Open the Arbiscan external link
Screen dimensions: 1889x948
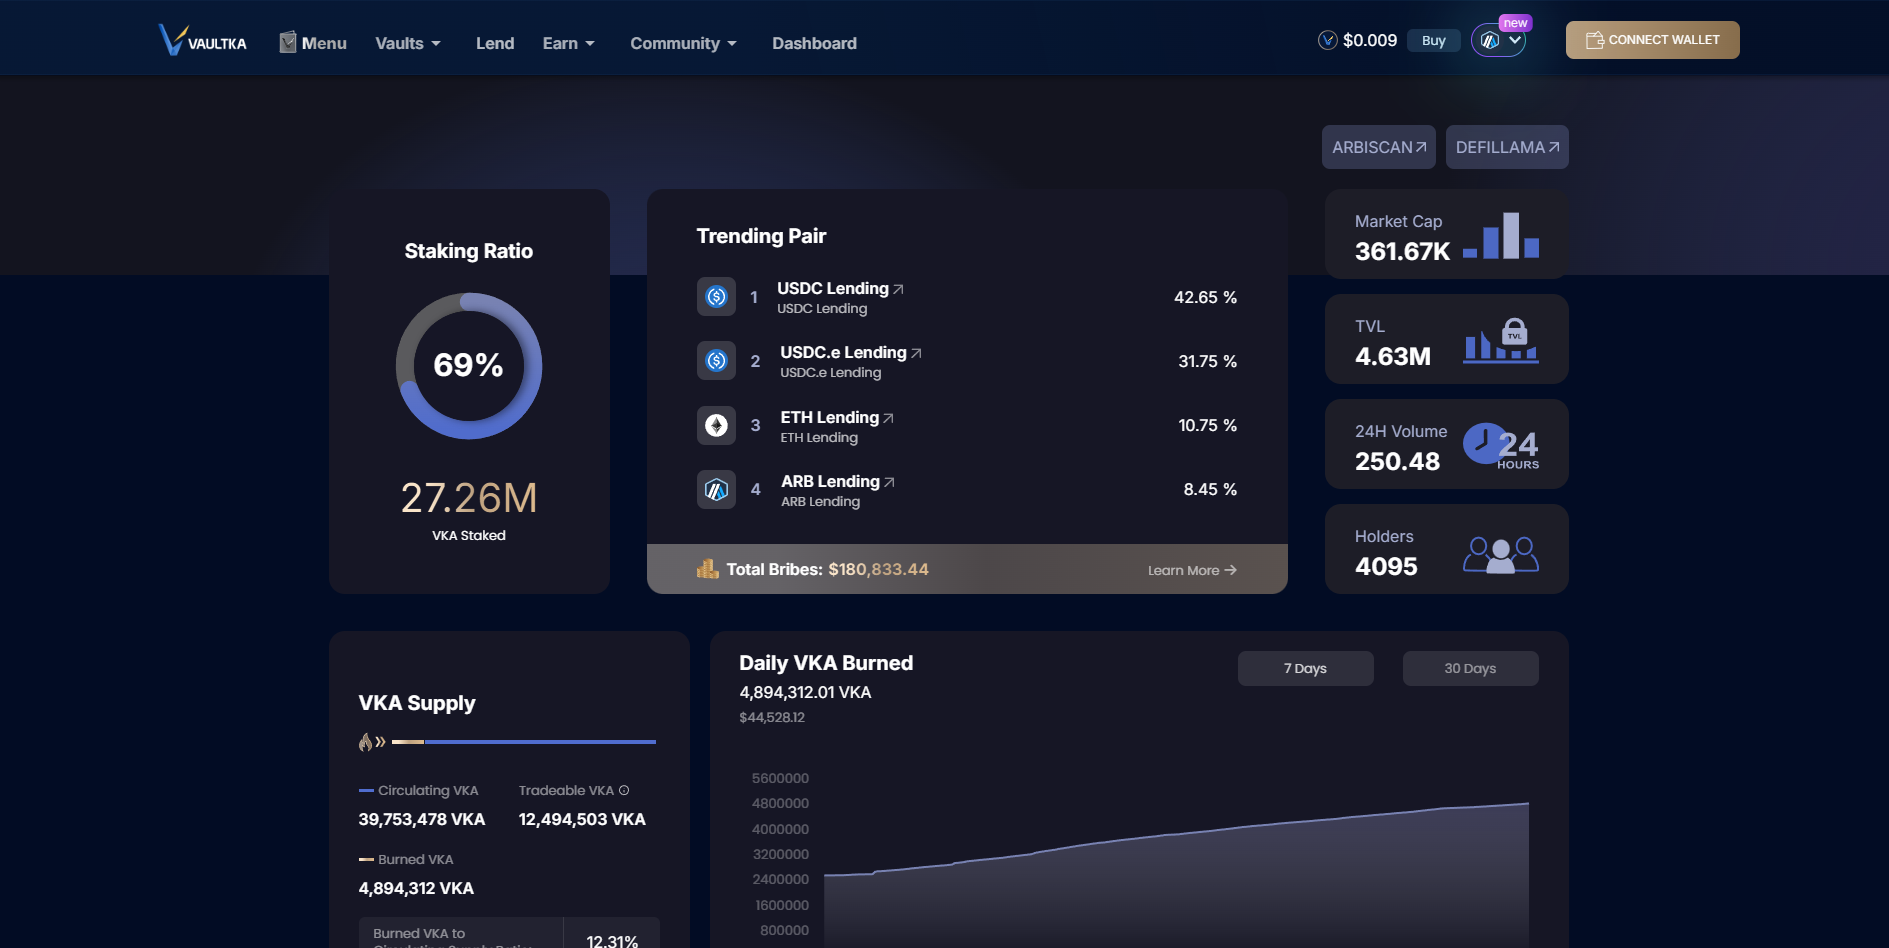click(1378, 147)
